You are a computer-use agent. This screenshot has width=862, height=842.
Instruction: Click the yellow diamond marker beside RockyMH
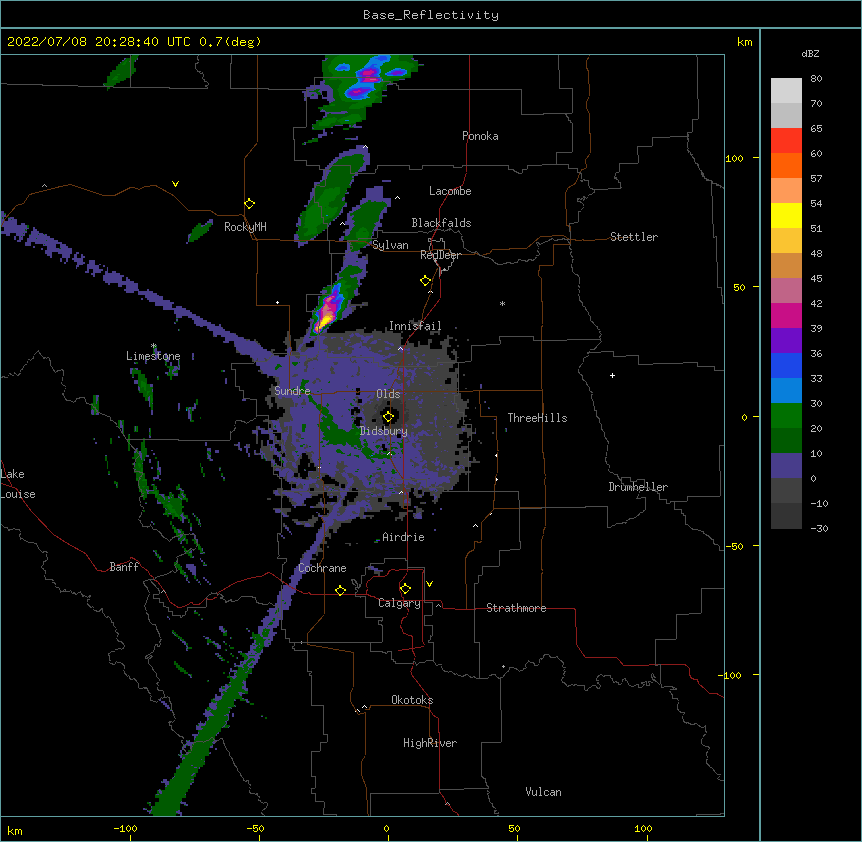click(x=249, y=204)
